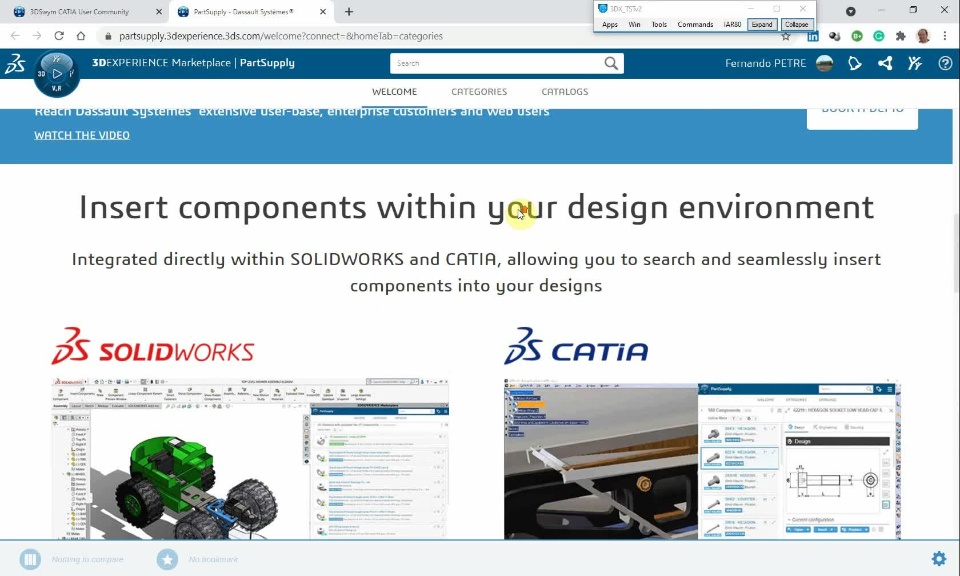The image size is (960, 576).
Task: Click the help question mark icon
Action: (945, 63)
